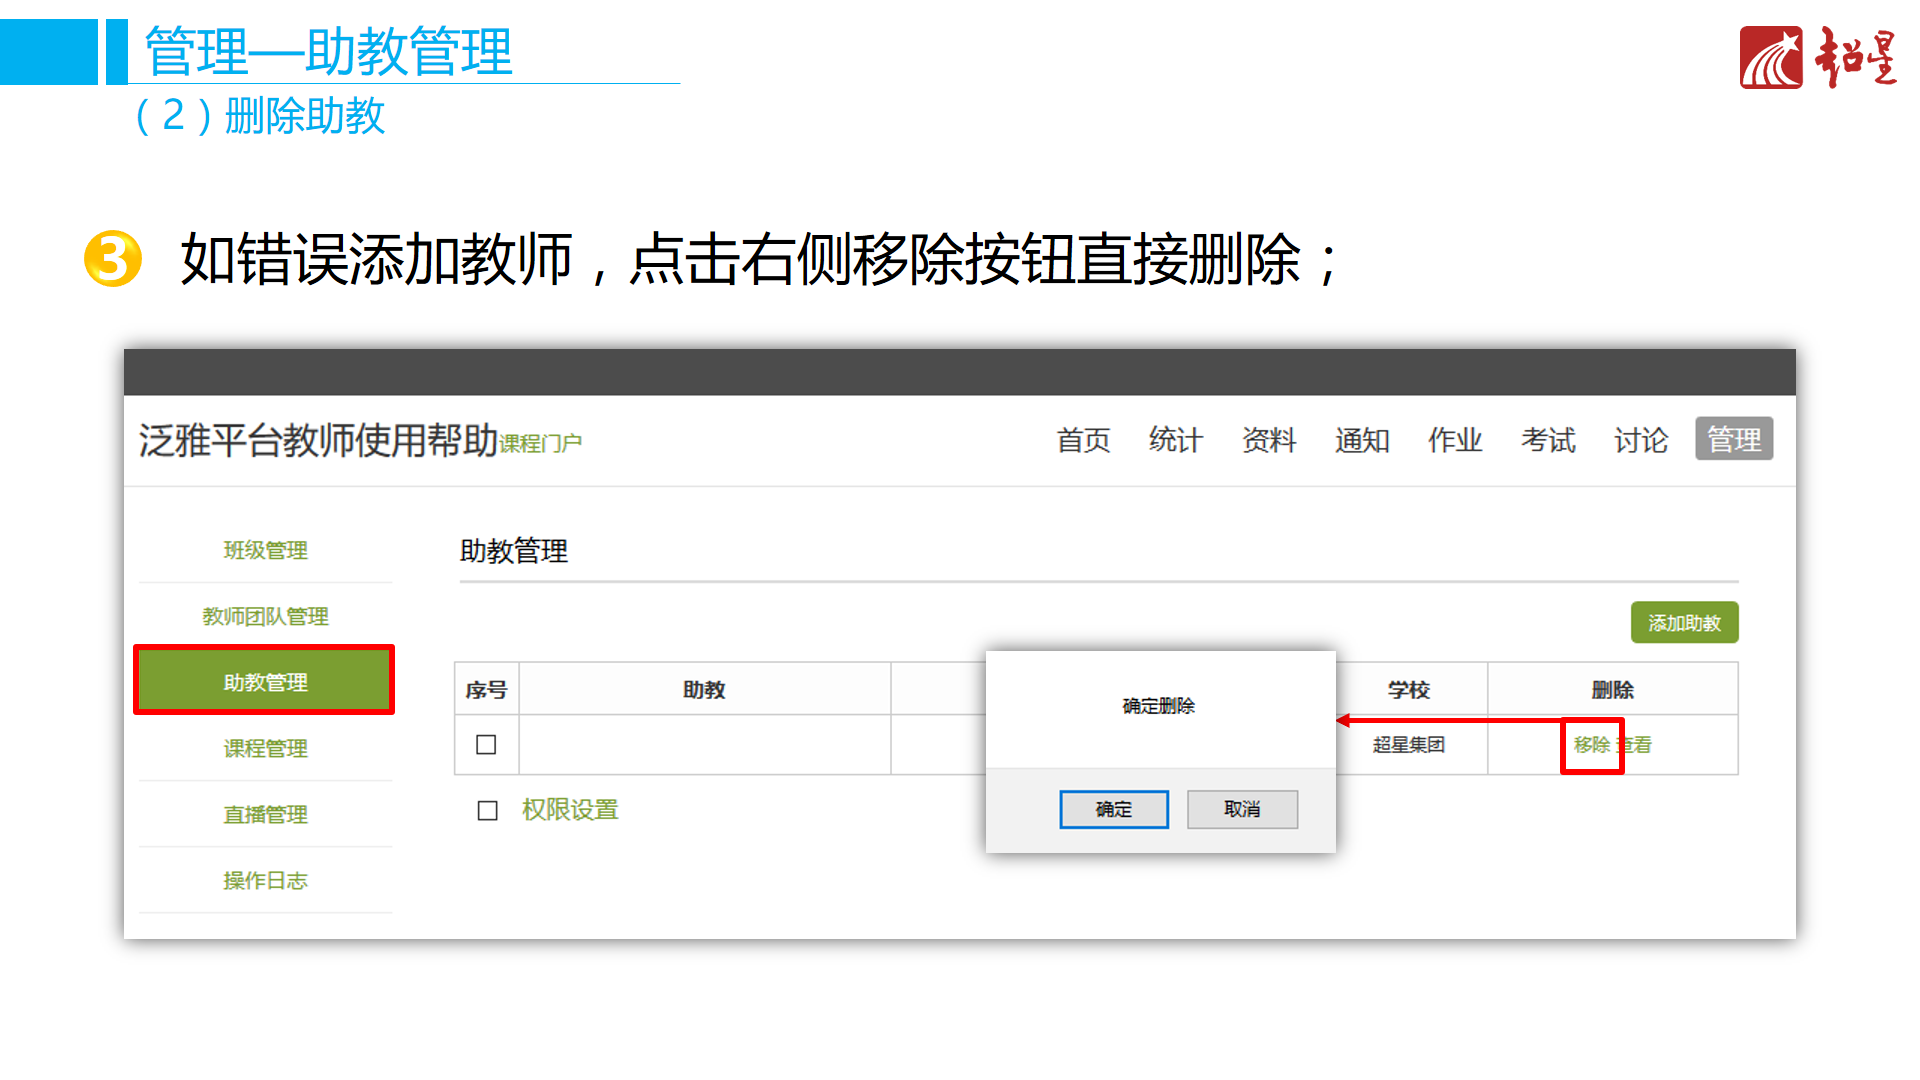
Task: Click the yellow number 3 bullet icon
Action: [x=112, y=259]
